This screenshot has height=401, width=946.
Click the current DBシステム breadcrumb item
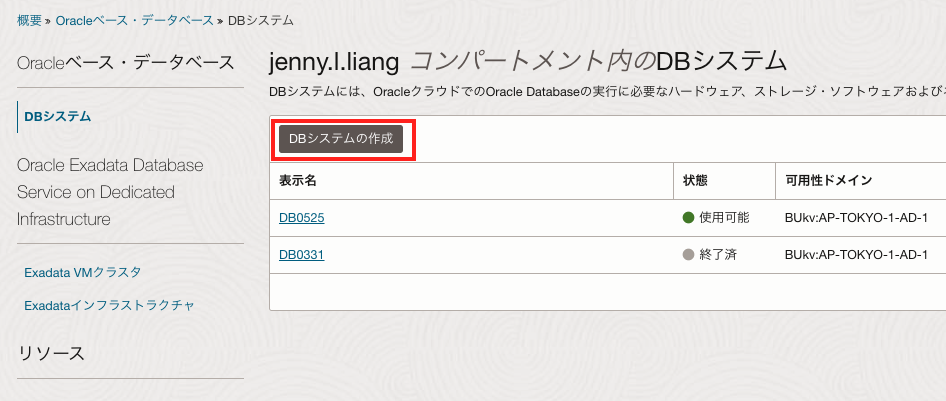[262, 20]
